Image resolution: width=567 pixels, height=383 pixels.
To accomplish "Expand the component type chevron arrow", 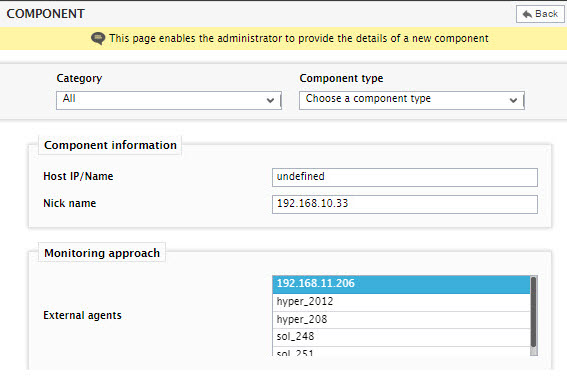I will 513,101.
